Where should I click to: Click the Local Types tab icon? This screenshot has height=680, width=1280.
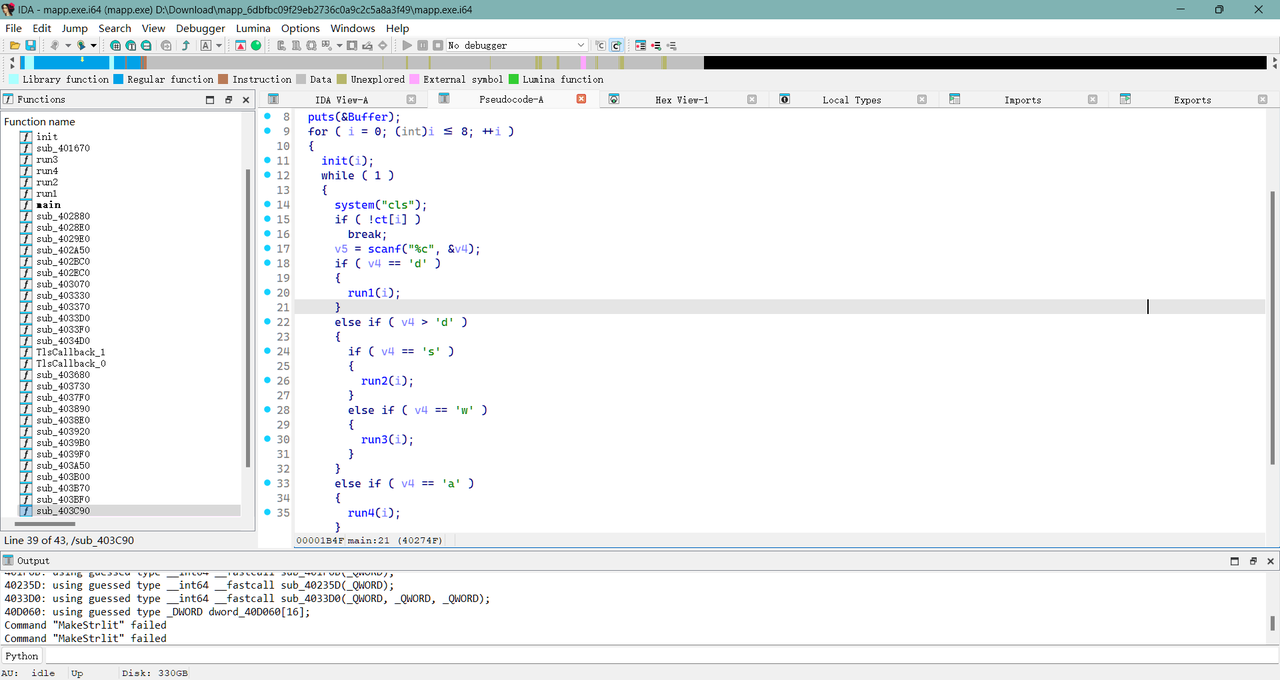point(785,100)
